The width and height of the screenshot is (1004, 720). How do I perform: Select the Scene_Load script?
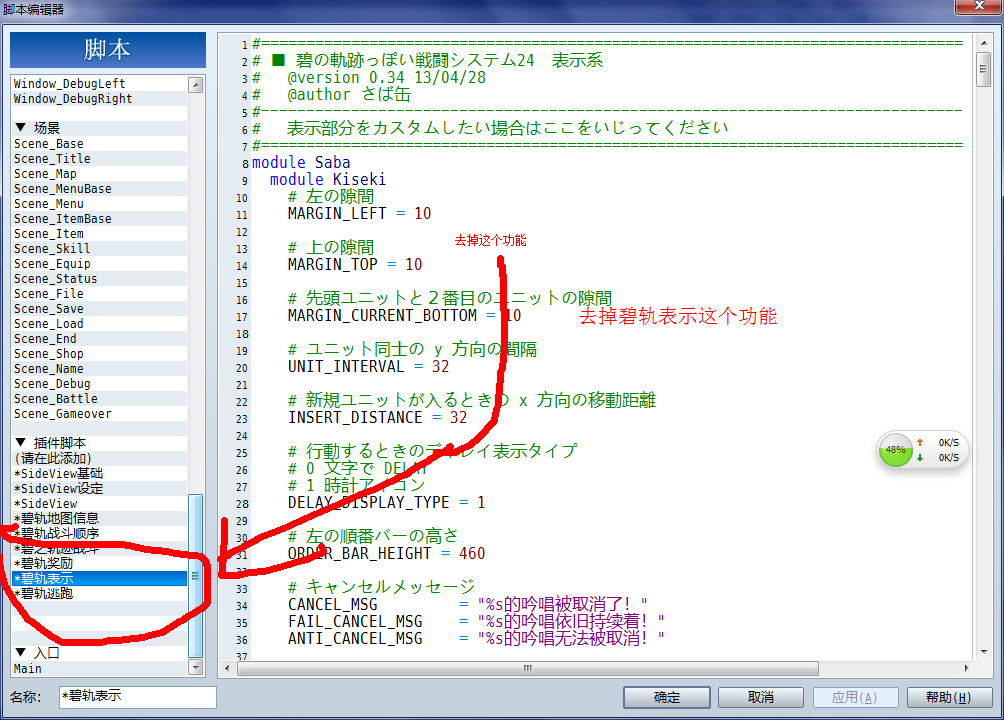[x=99, y=323]
